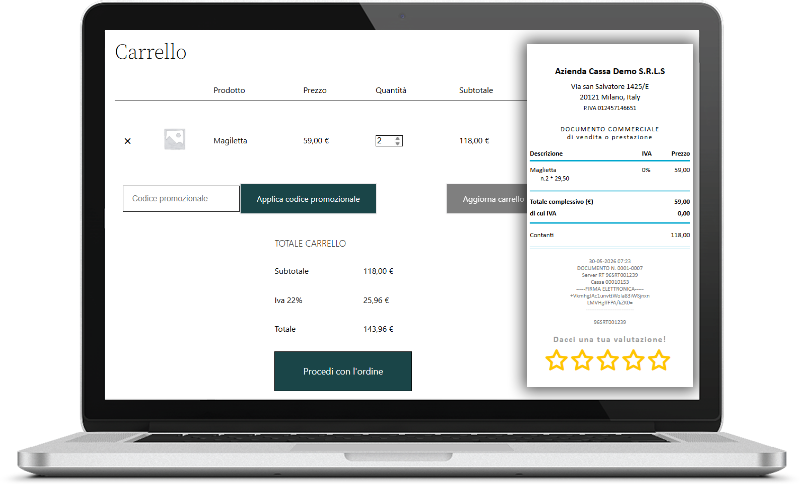The height and width of the screenshot is (484, 800).
Task: Select the Subtotale column header
Action: coord(476,90)
